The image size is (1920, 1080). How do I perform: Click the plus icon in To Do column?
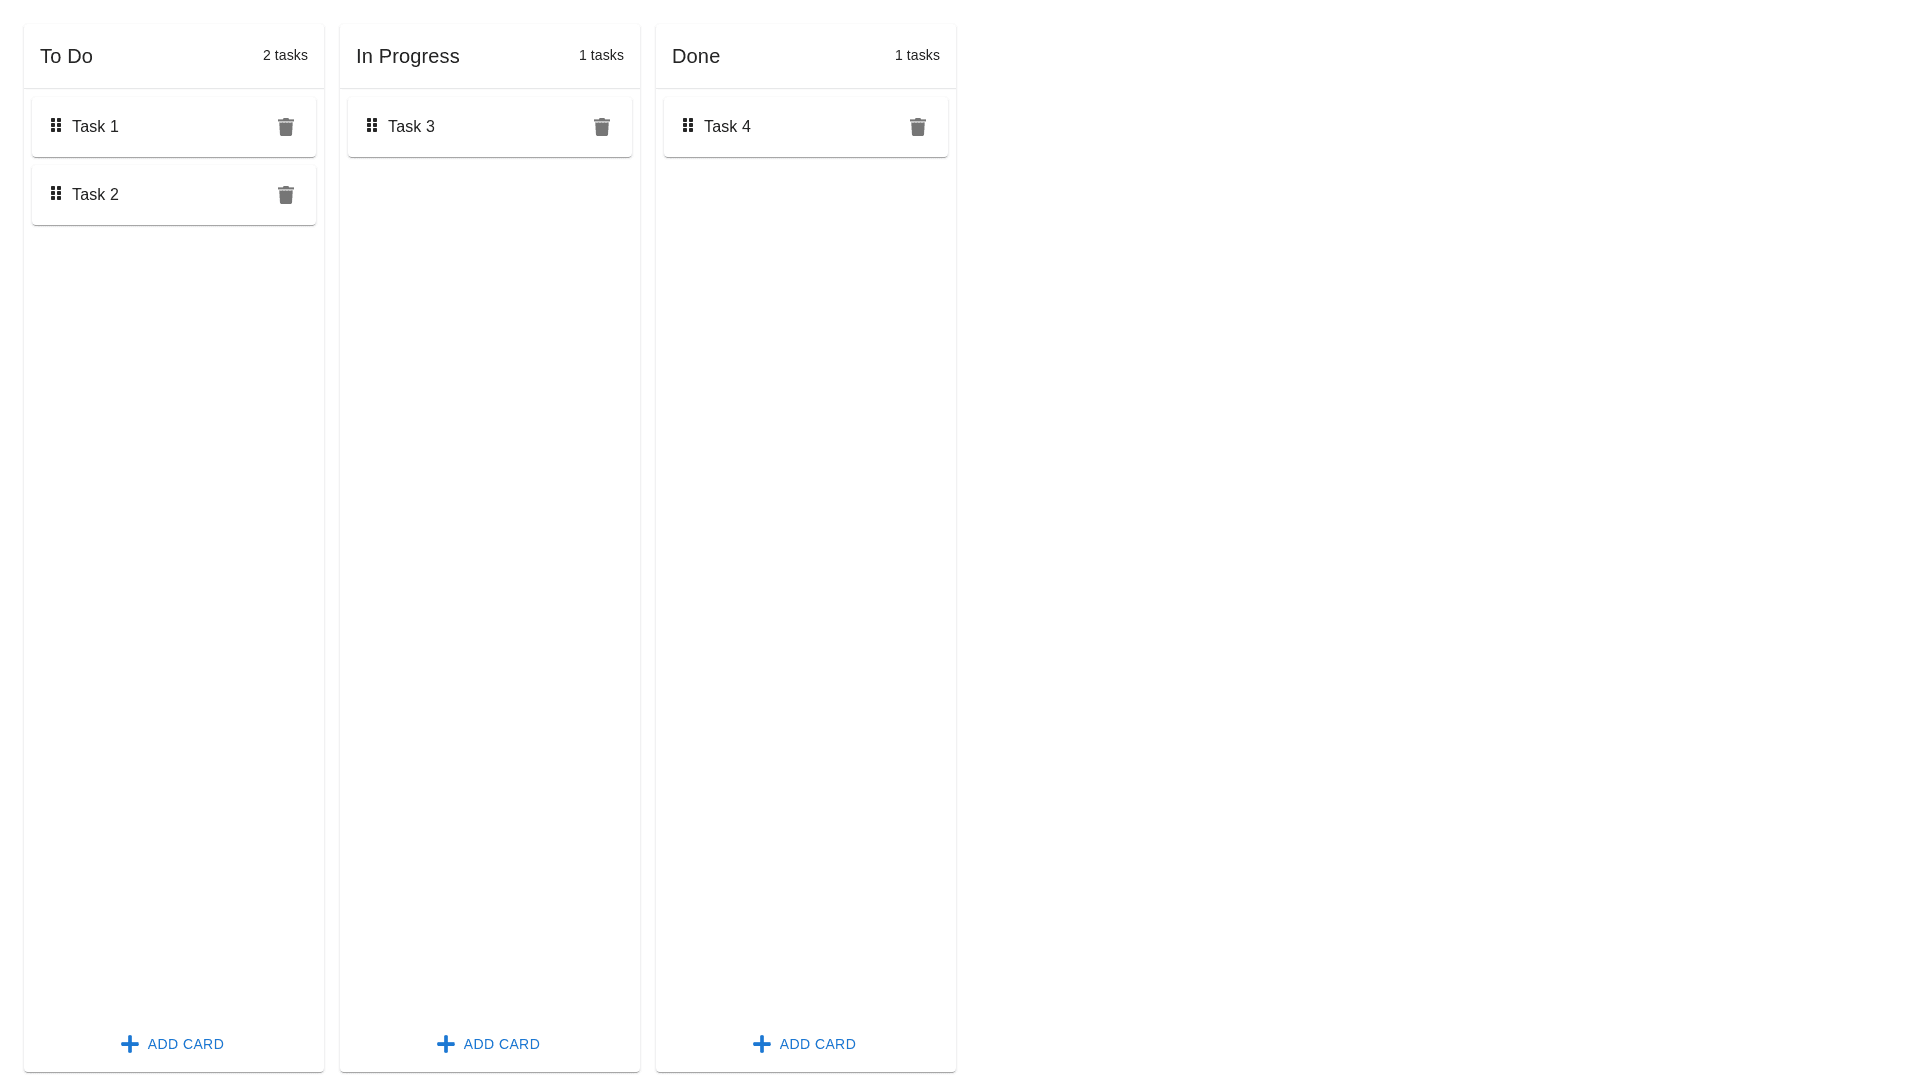tap(130, 1044)
